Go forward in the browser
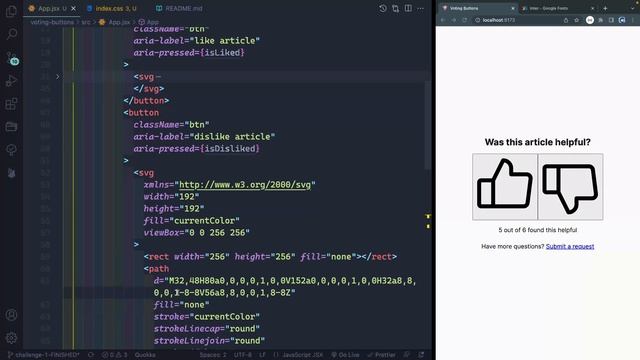 click(453, 20)
